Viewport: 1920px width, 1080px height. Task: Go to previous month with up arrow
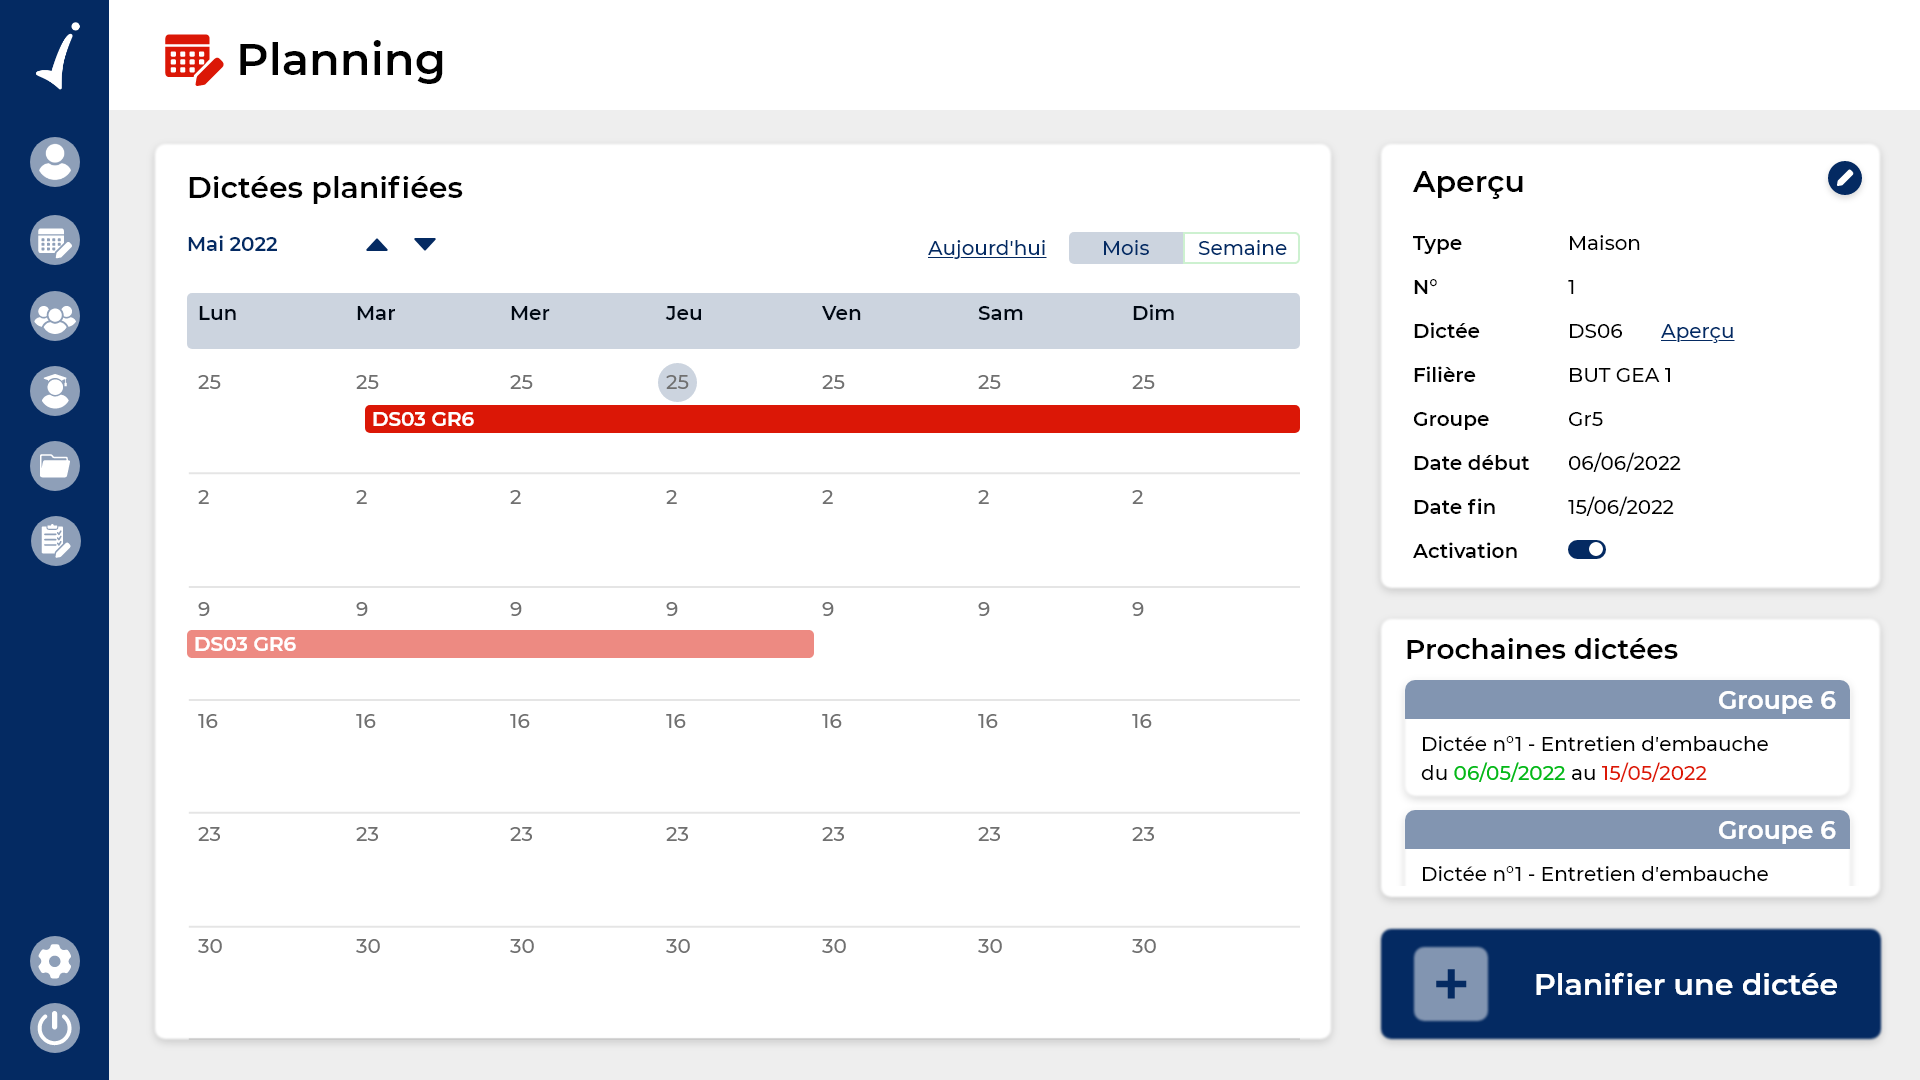pyautogui.click(x=377, y=245)
